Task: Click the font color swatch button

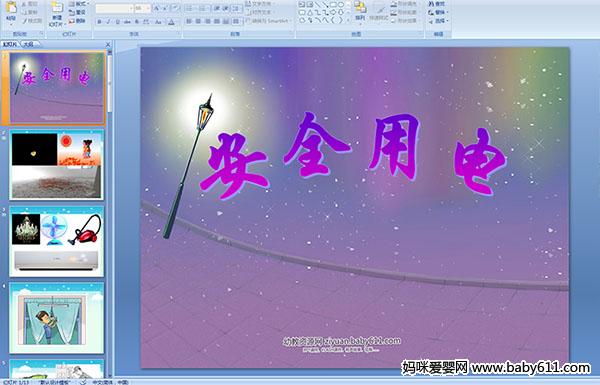Action: pyautogui.click(x=171, y=22)
